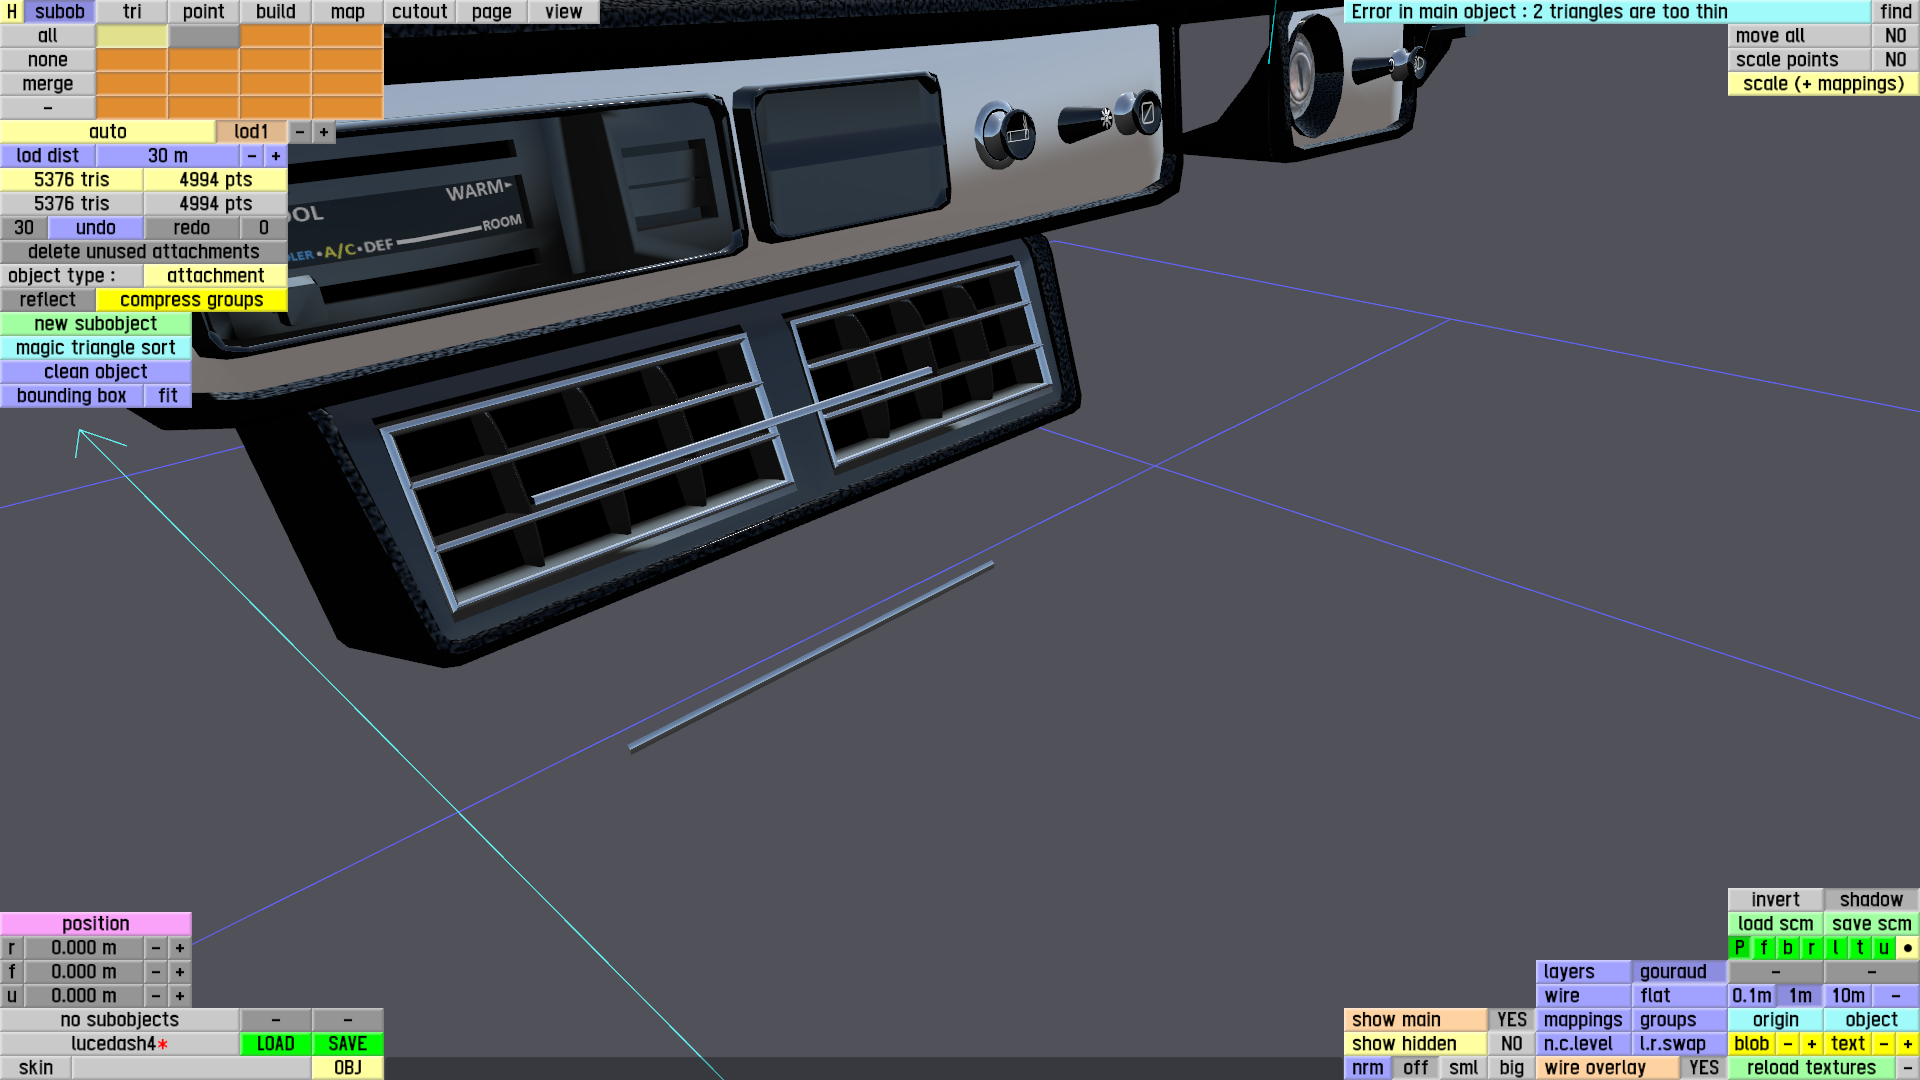The height and width of the screenshot is (1080, 1920).
Task: Open the tri tab
Action: (x=132, y=12)
